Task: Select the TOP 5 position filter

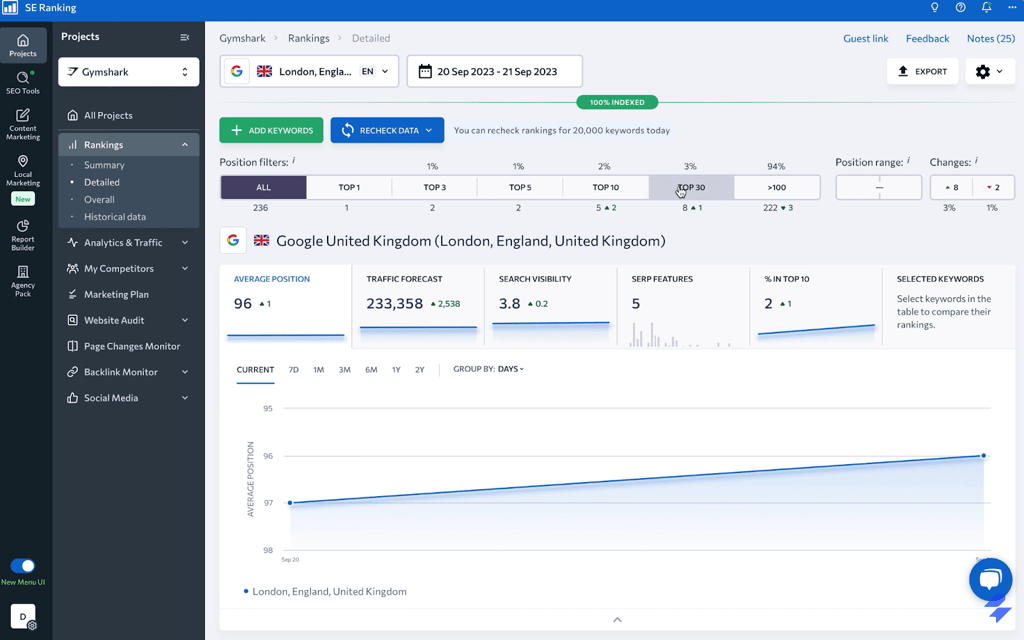Action: pos(520,187)
